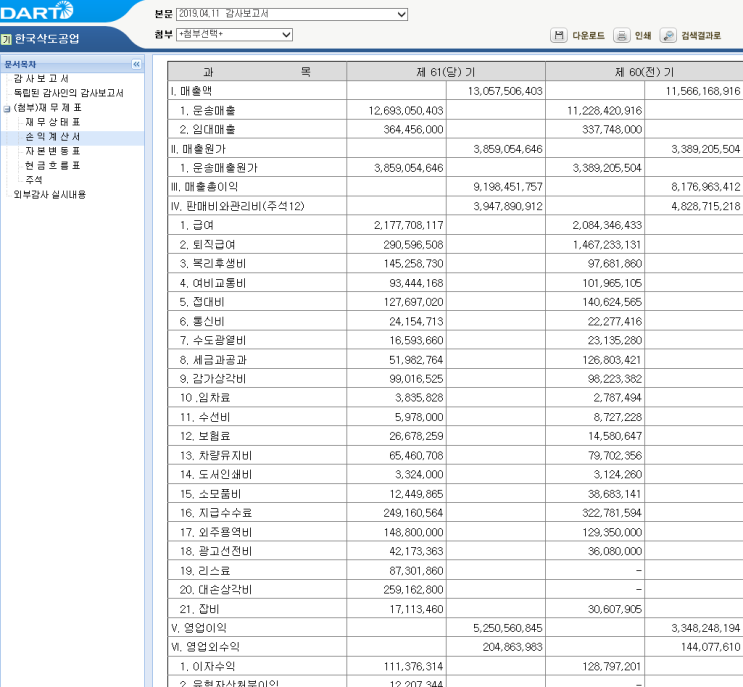The height and width of the screenshot is (687, 743).
Task: Click the 3. 복리후생비 row label
Action: click(x=213, y=263)
